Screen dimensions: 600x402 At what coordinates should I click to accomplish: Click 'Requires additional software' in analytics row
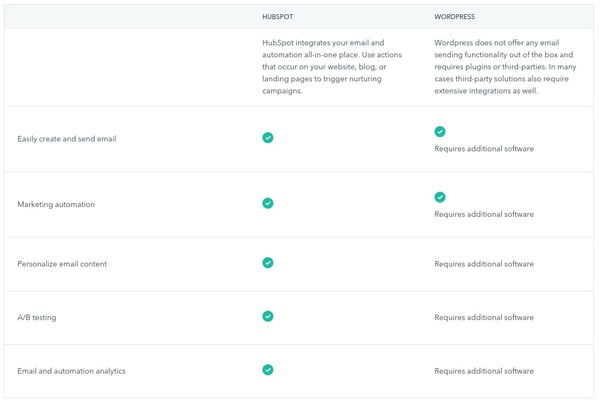484,371
